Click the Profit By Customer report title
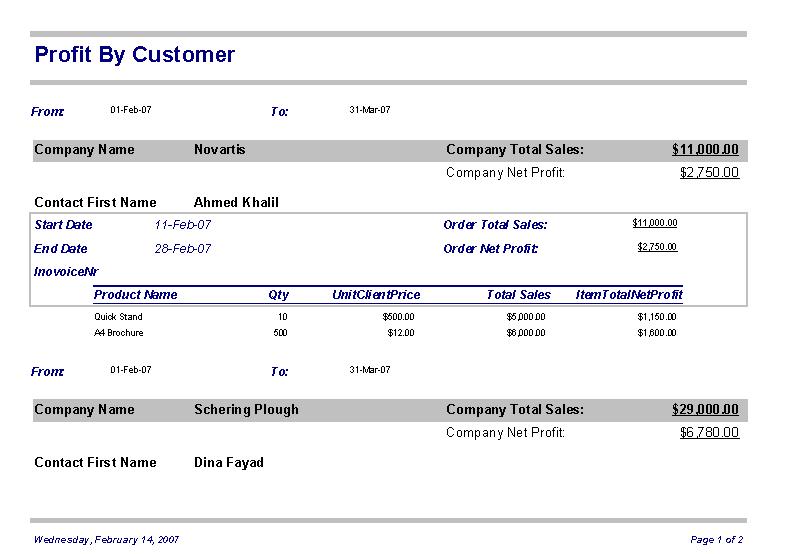The width and height of the screenshot is (786, 554). pos(134,55)
